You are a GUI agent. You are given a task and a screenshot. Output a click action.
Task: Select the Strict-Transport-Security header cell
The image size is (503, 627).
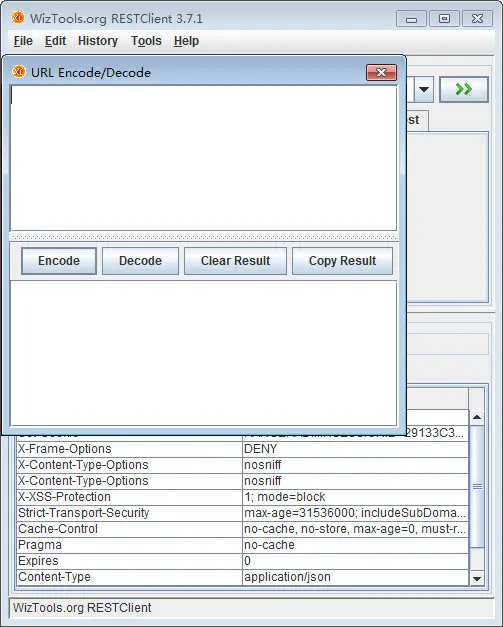coord(129,513)
